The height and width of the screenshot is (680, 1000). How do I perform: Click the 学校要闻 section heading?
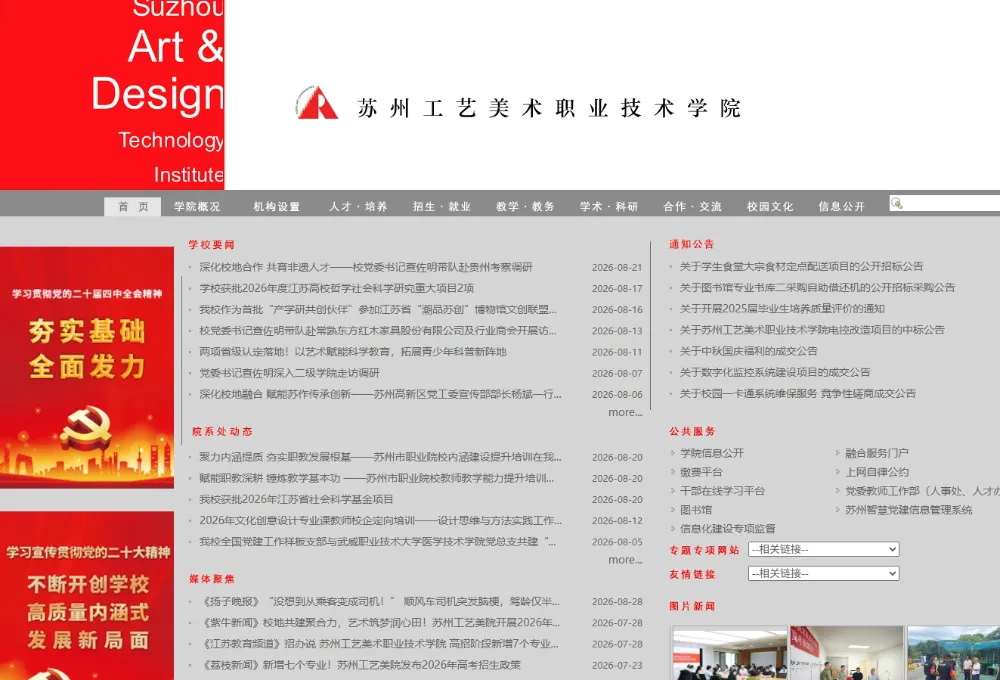click(212, 245)
